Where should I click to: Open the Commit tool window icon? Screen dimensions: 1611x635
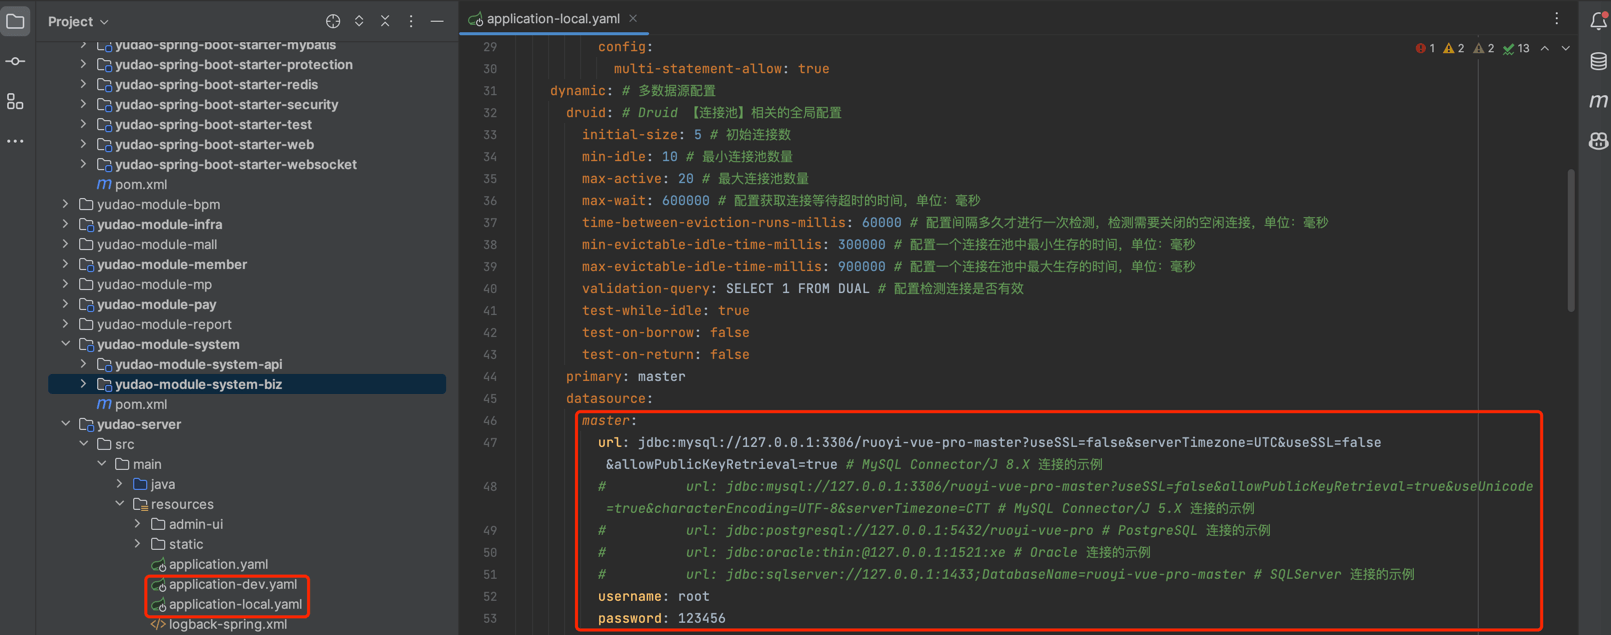[15, 62]
